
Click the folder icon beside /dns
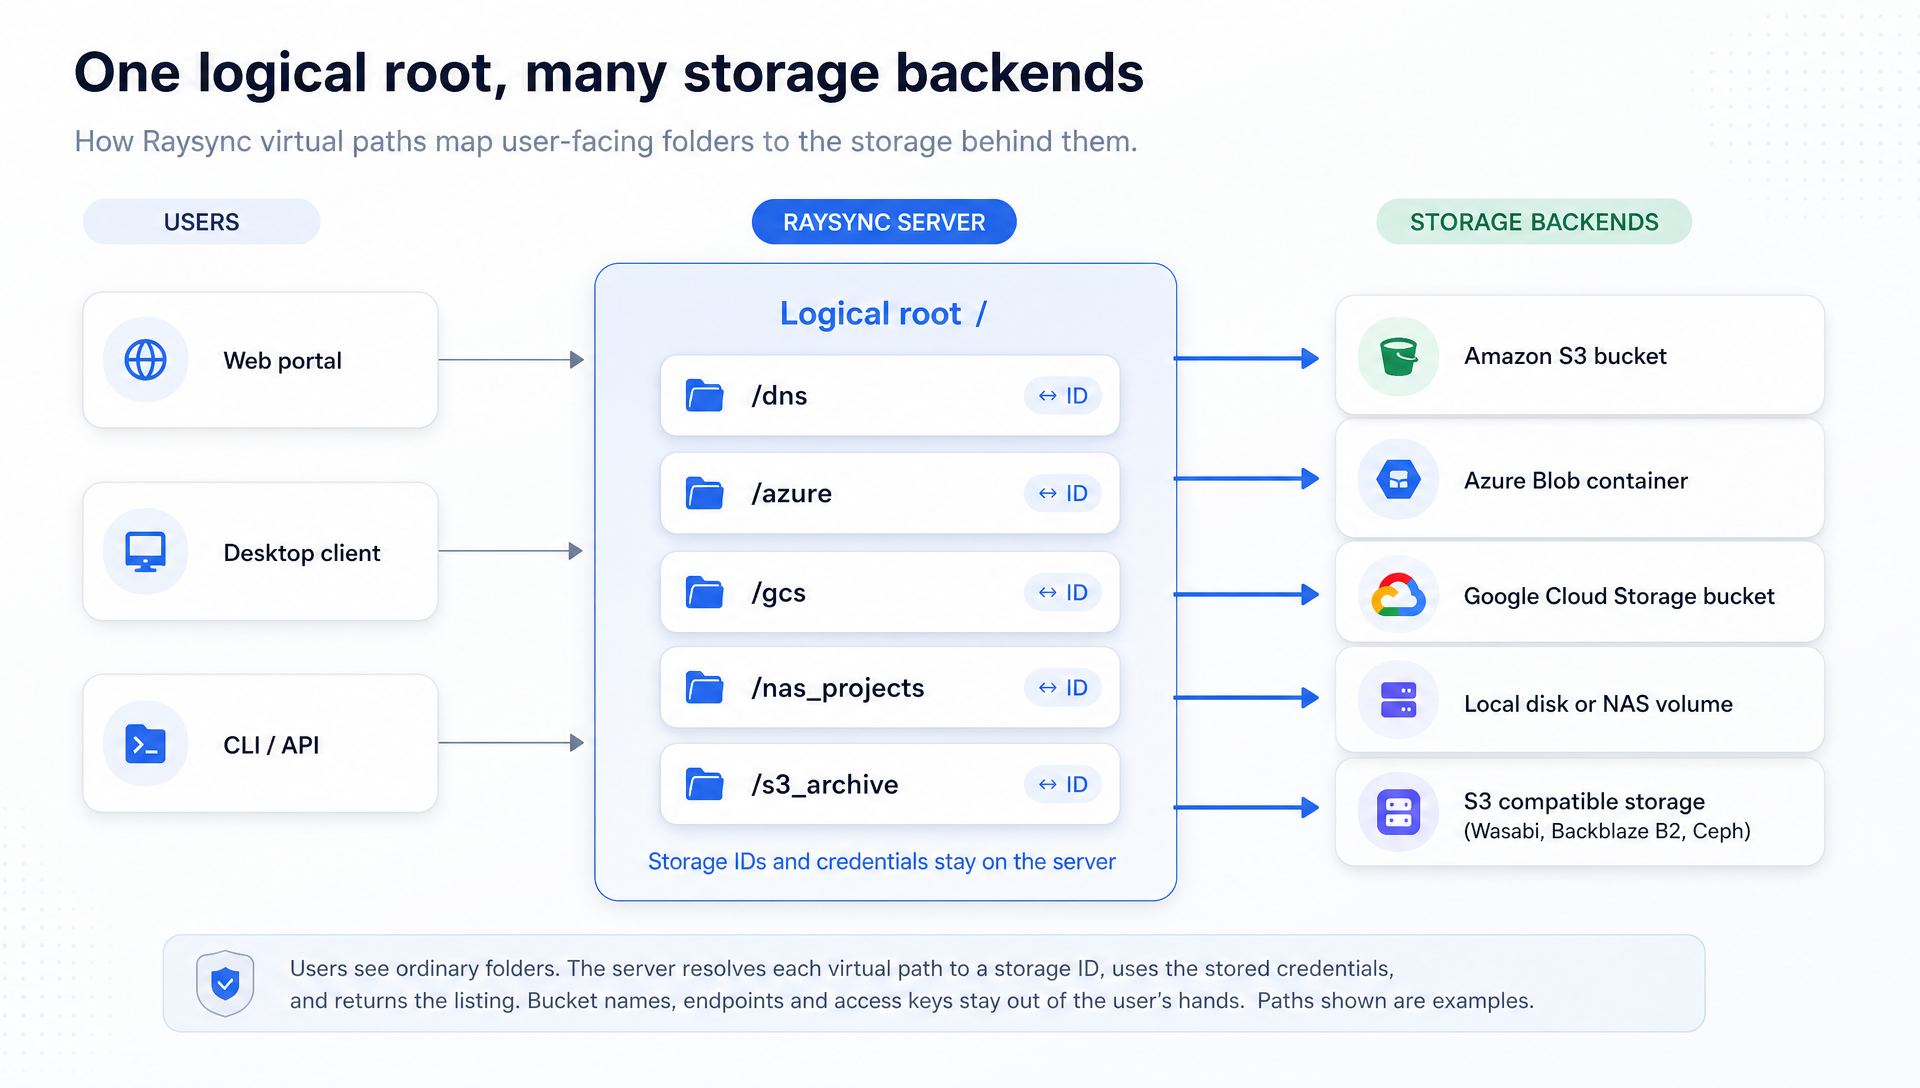(705, 395)
